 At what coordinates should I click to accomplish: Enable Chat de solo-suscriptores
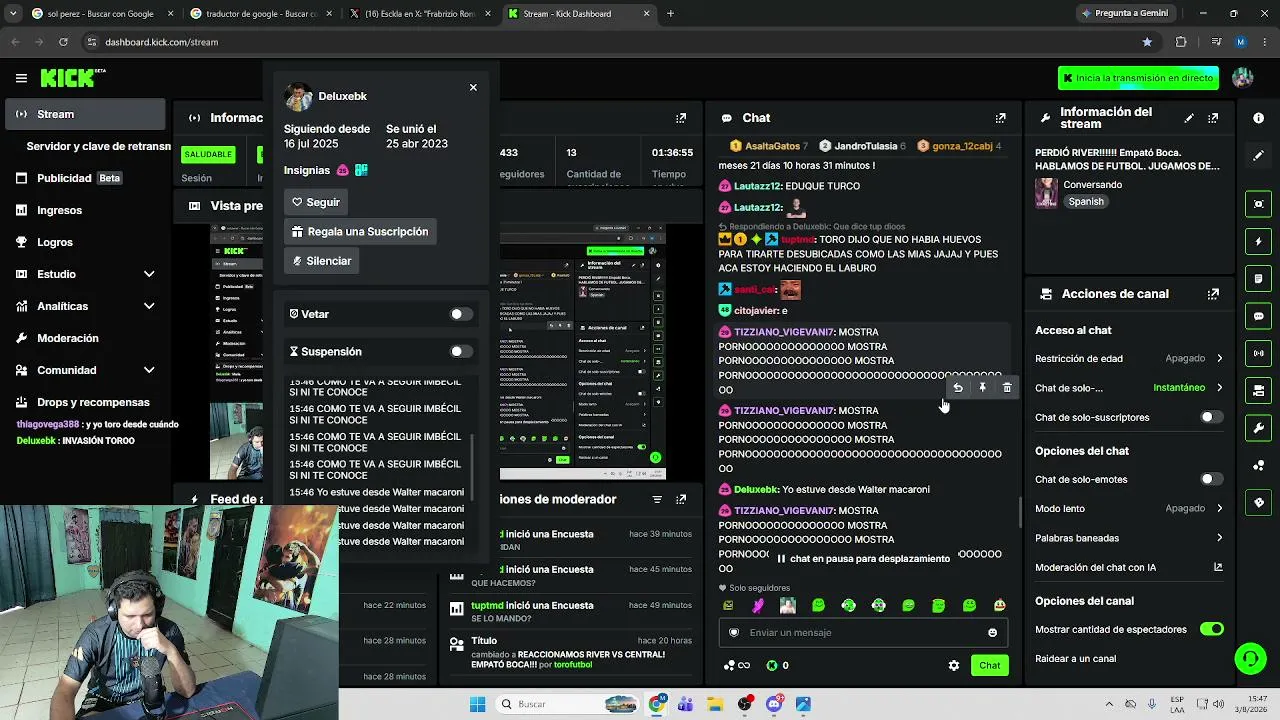1211,417
